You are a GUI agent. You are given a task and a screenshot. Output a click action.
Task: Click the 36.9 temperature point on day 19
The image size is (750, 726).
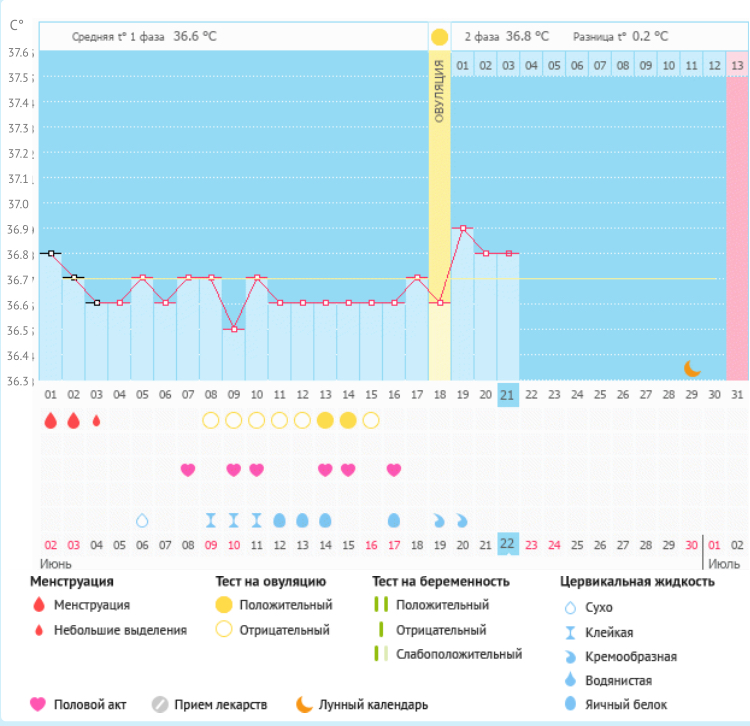(462, 228)
